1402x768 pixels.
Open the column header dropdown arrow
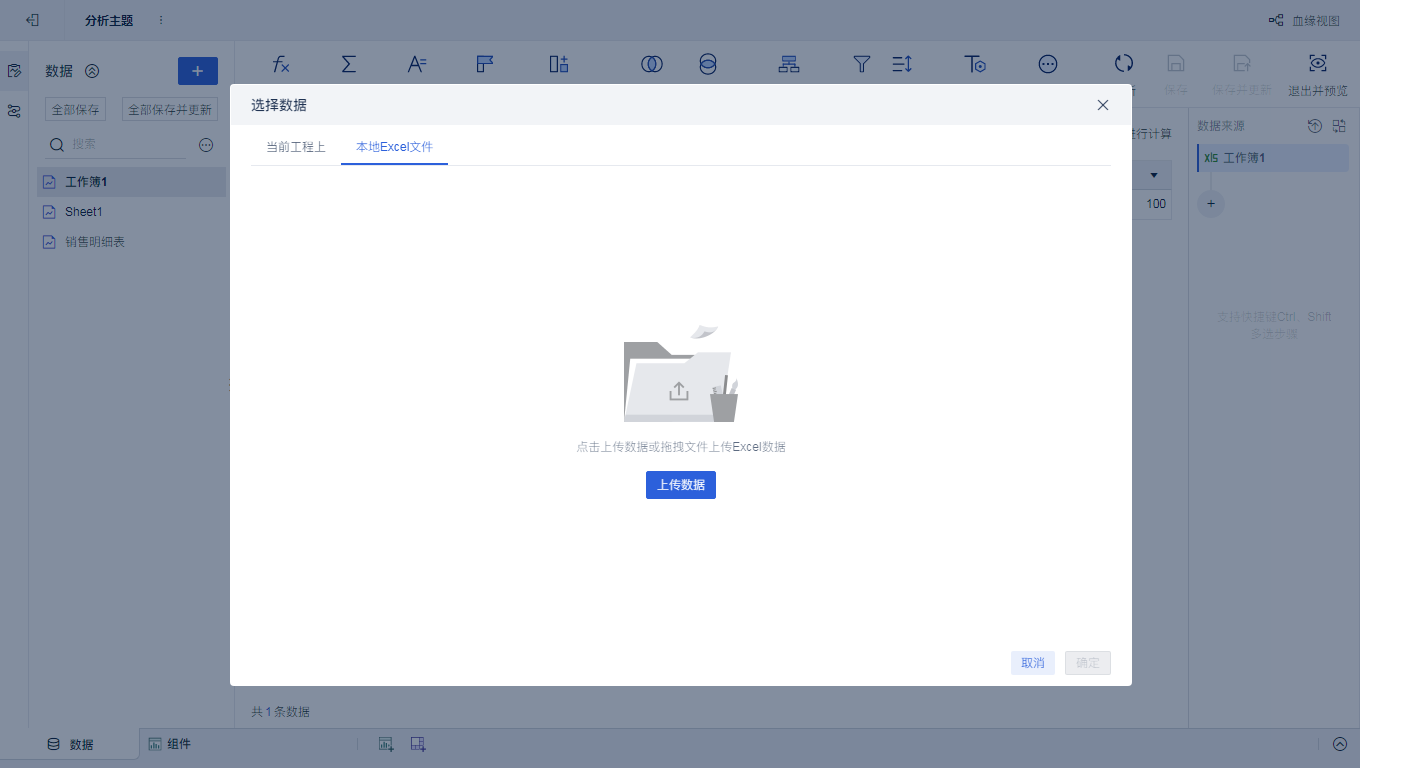1154,176
